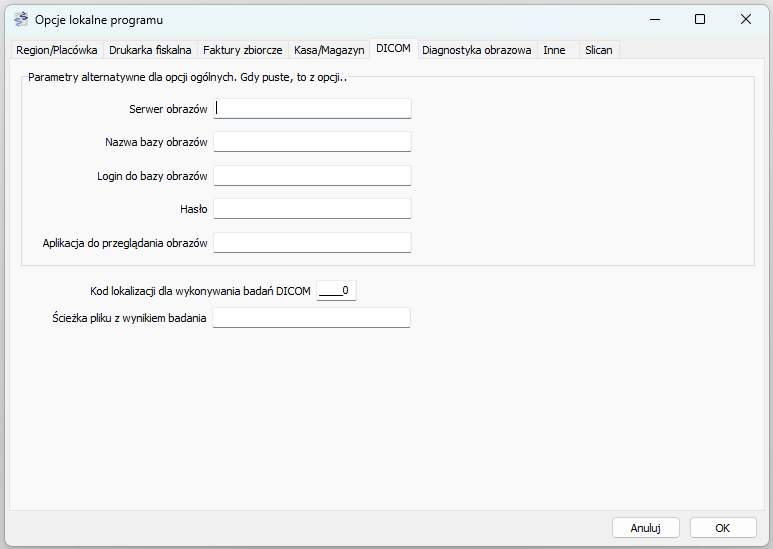Switch to the Region/Placówka tab
The height and width of the screenshot is (549, 773).
[x=57, y=50]
